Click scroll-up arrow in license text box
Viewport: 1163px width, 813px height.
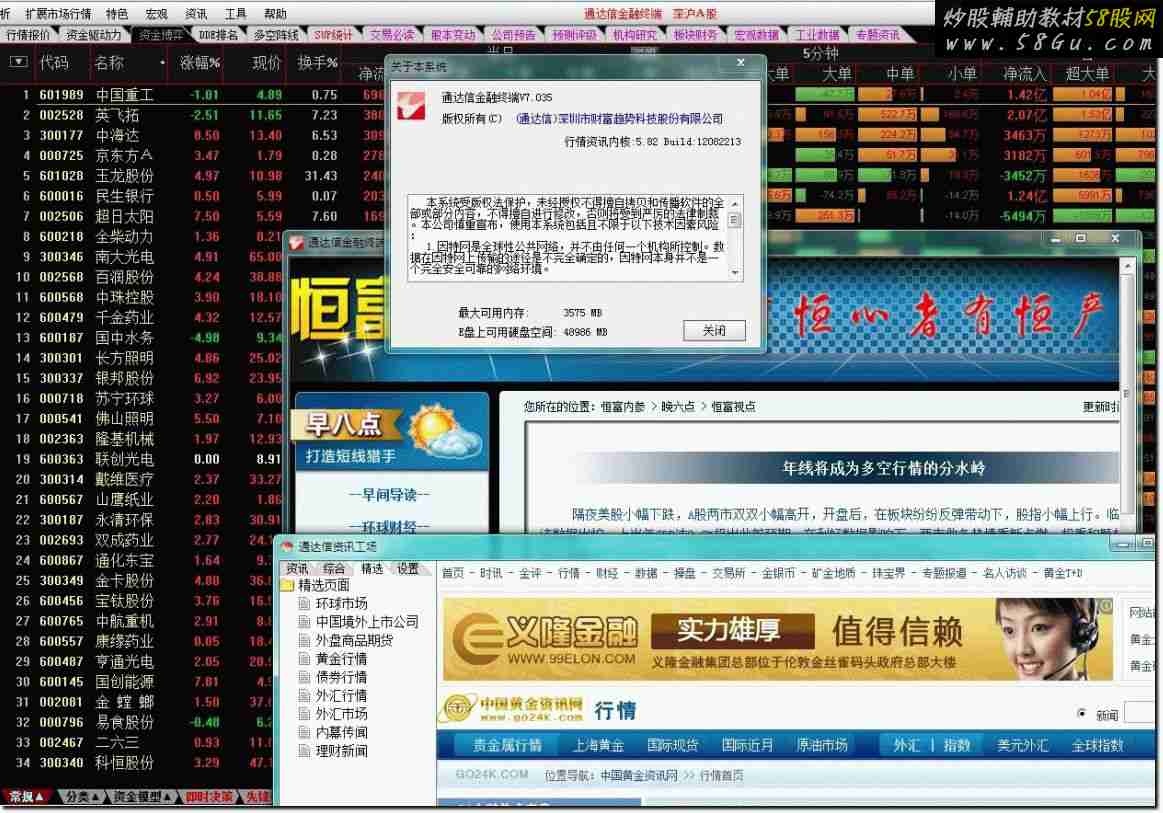coord(734,203)
